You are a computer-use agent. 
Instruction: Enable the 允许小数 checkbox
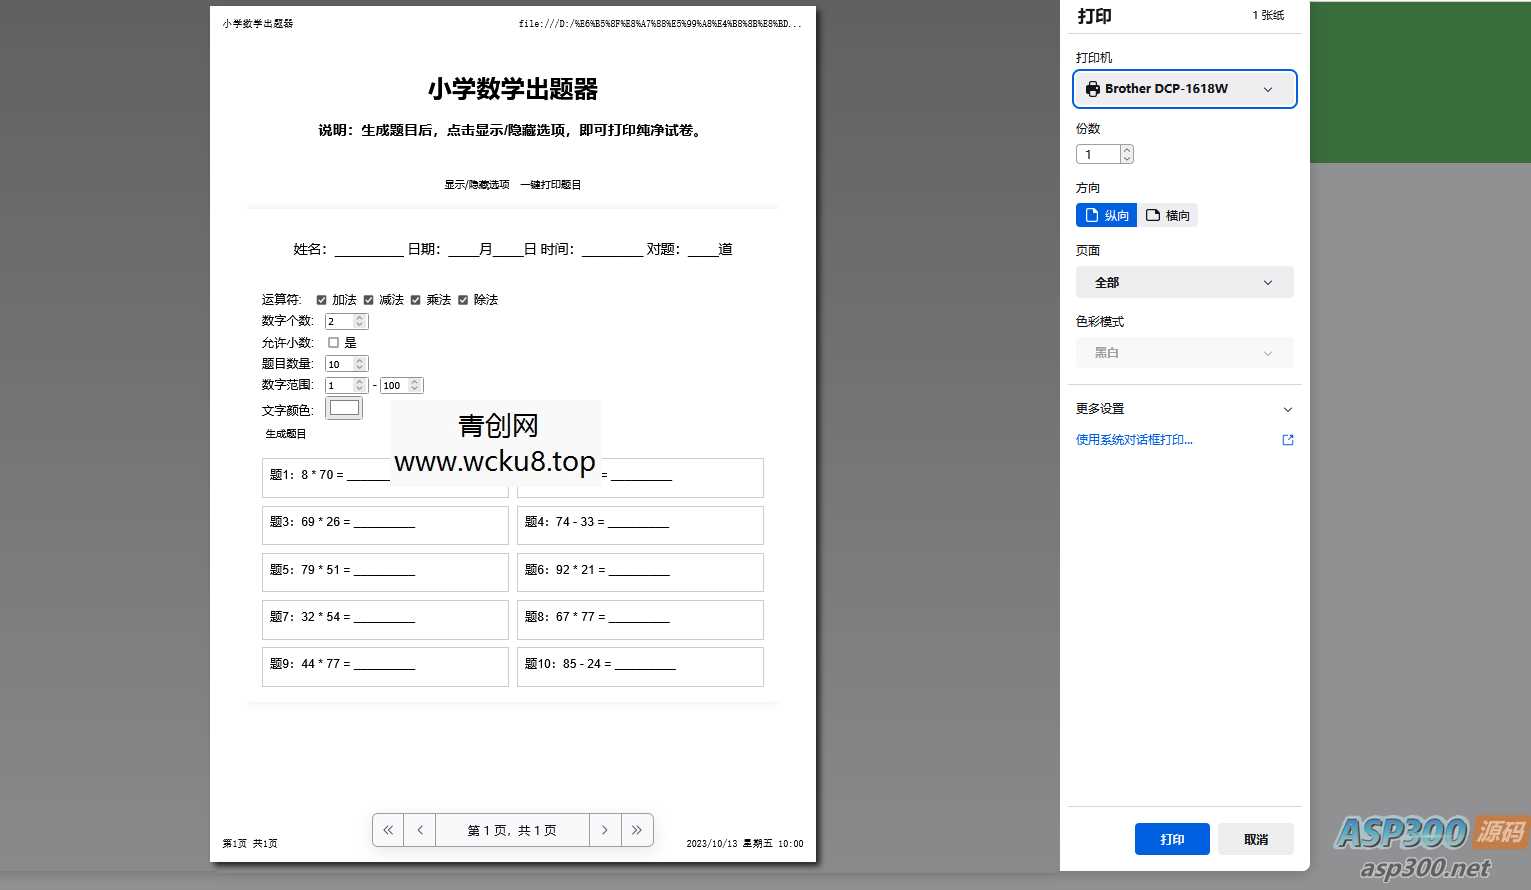coord(332,342)
